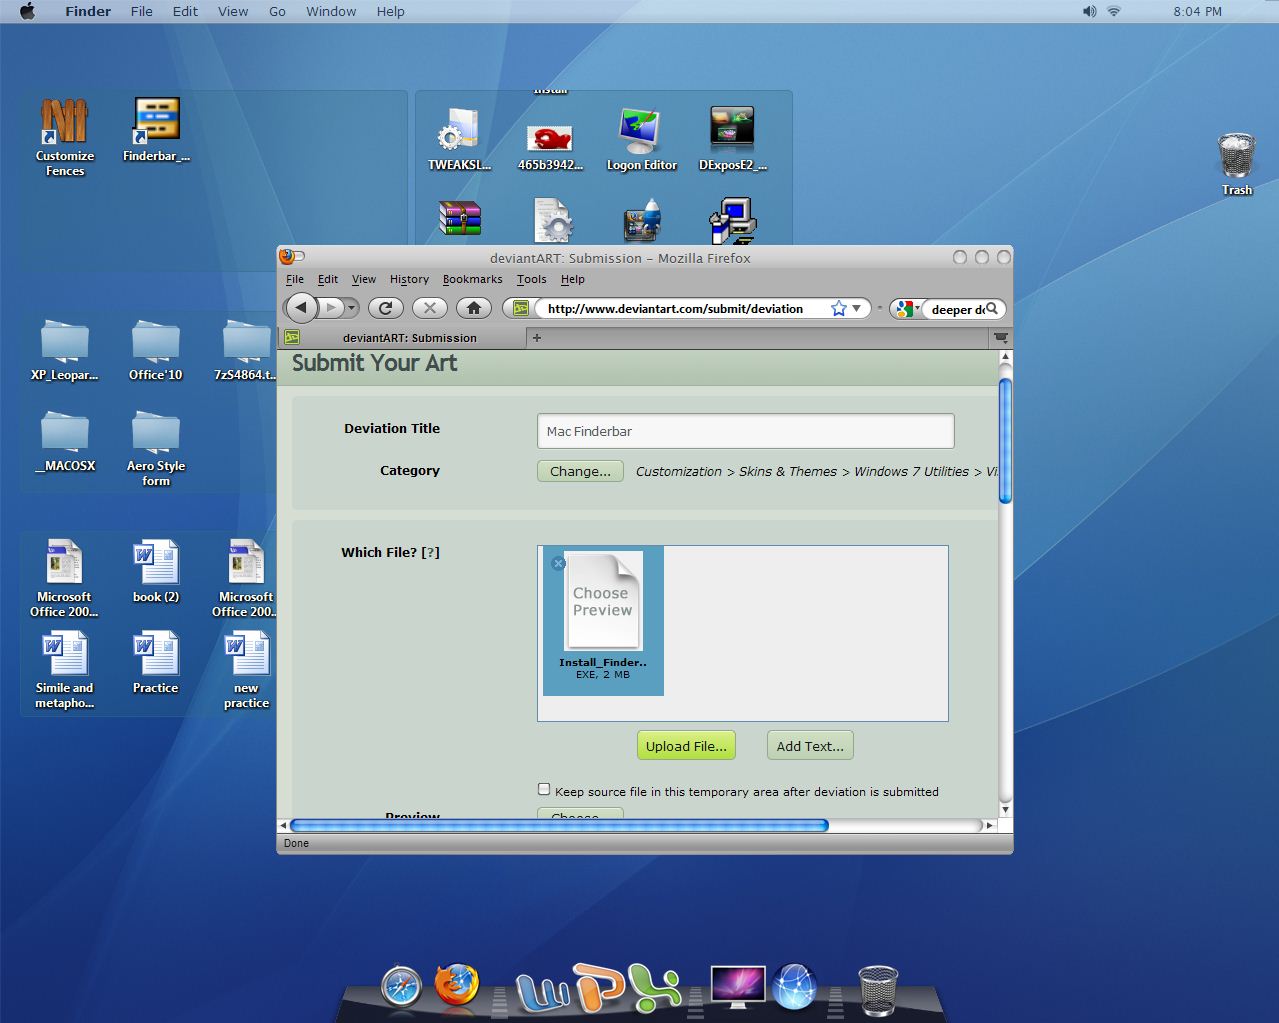Click the clock in the menu bar

[1197, 11]
